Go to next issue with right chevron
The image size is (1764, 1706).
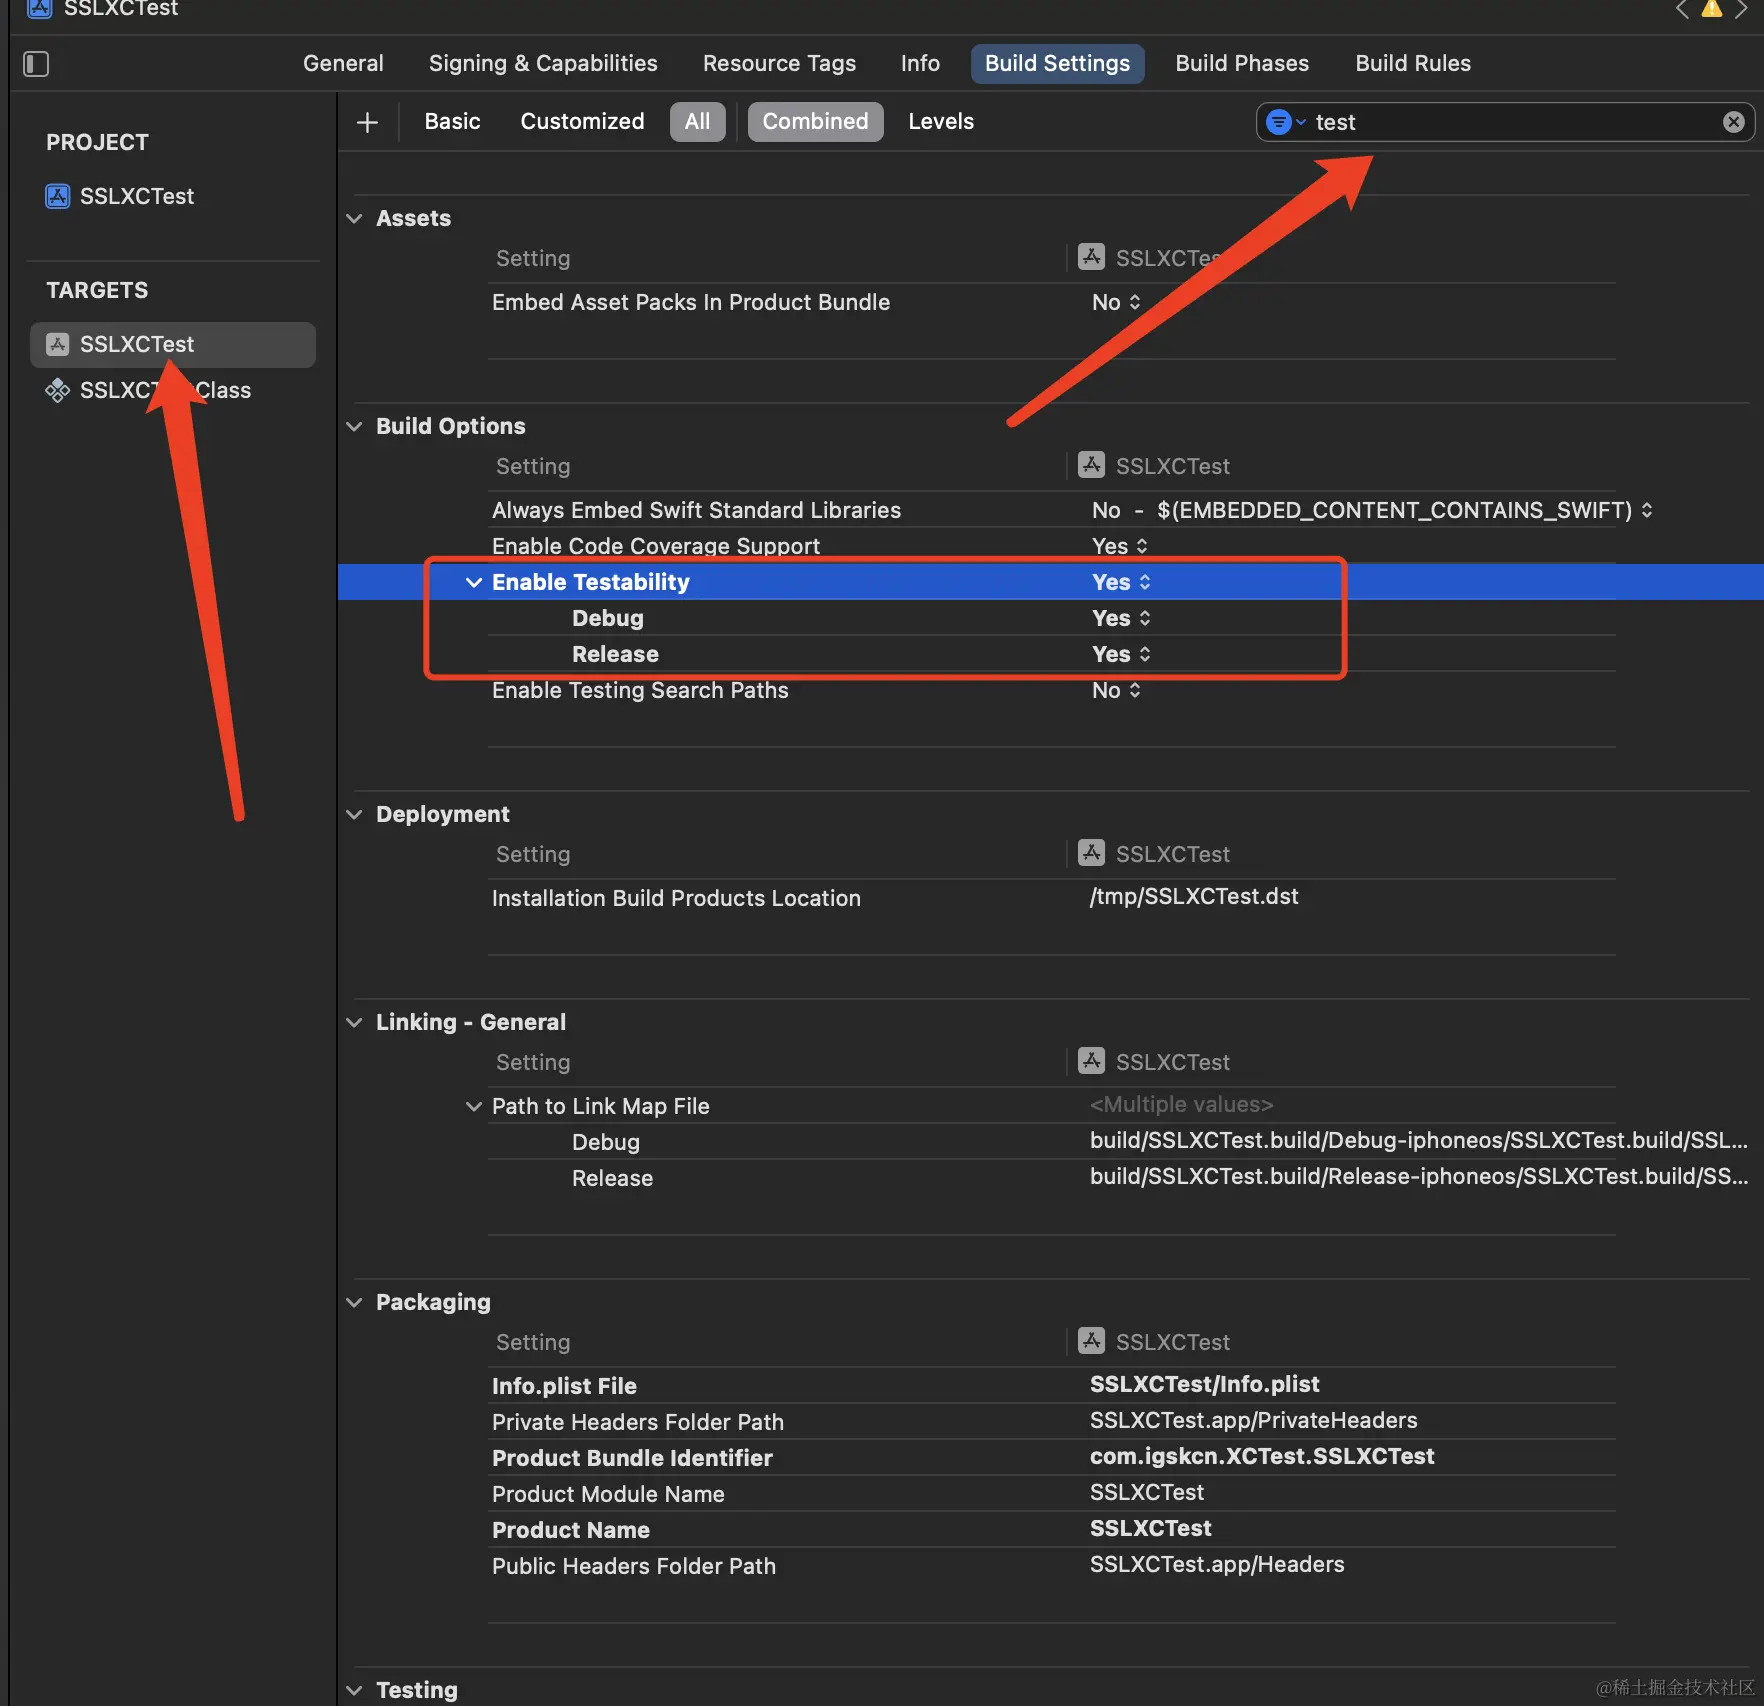1741,9
